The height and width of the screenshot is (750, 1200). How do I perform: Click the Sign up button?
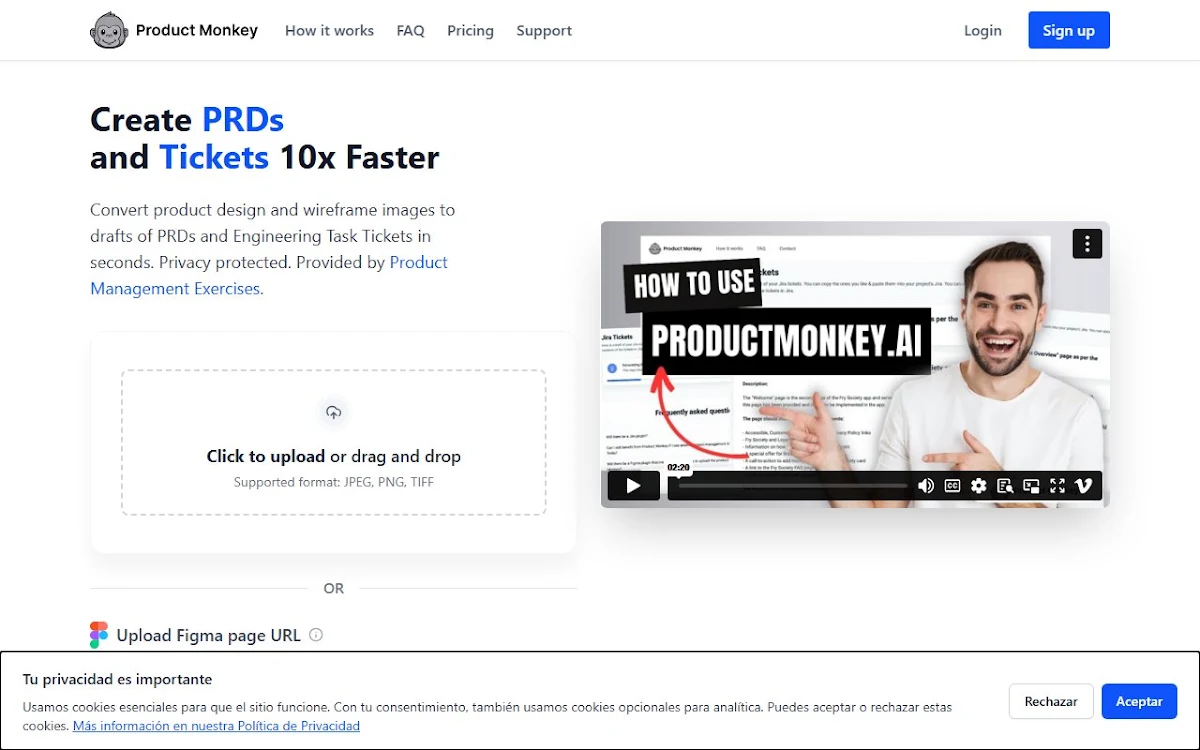click(1069, 30)
